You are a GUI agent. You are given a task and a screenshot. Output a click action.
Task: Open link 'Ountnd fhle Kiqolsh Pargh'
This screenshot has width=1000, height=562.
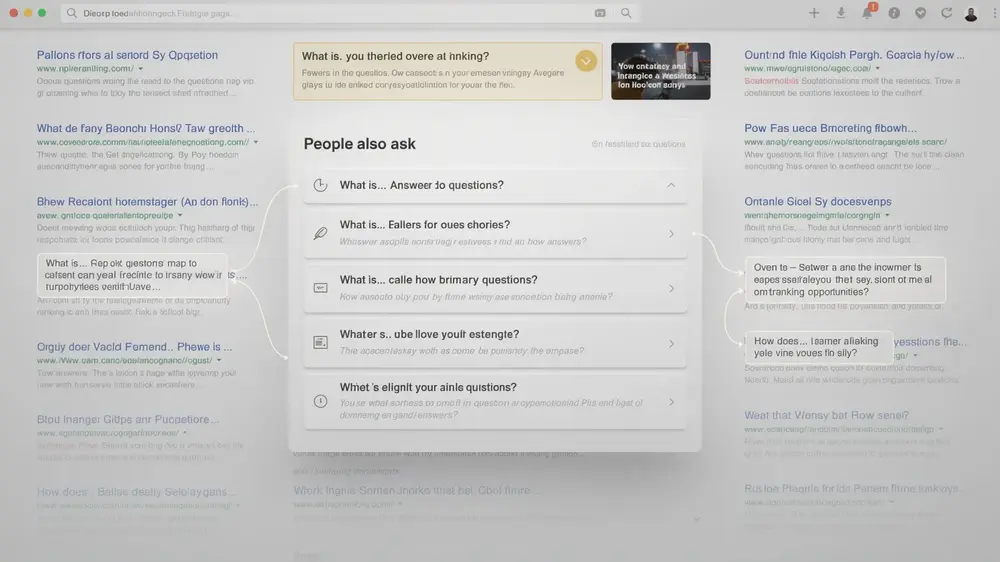tap(854, 55)
